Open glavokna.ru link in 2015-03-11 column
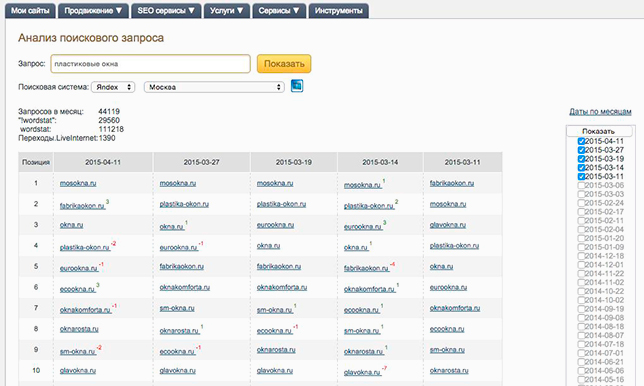Screen dimensions: 644x386 pos(448,225)
